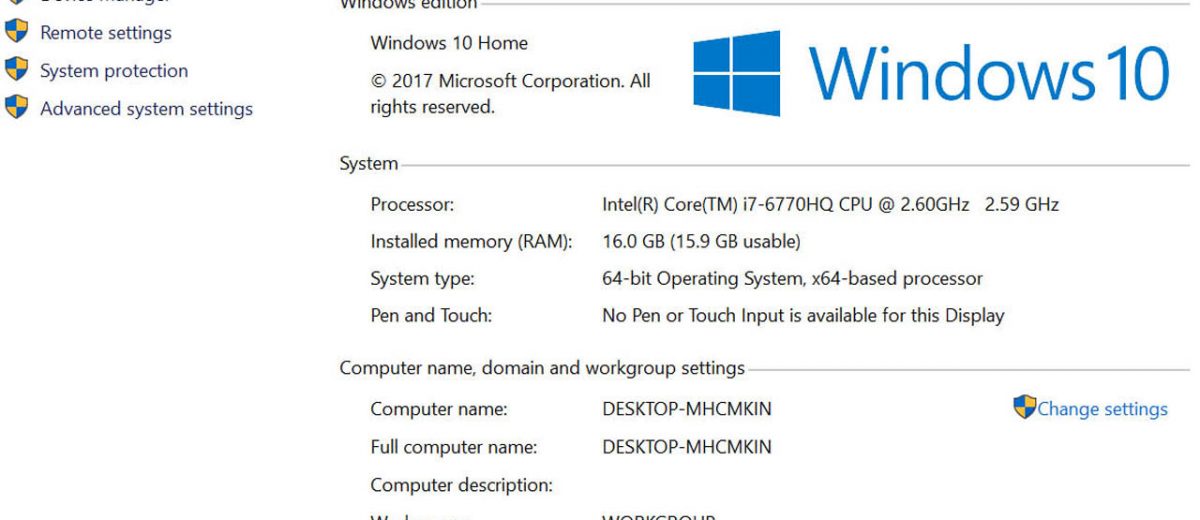Click the Computer description label

462,485
